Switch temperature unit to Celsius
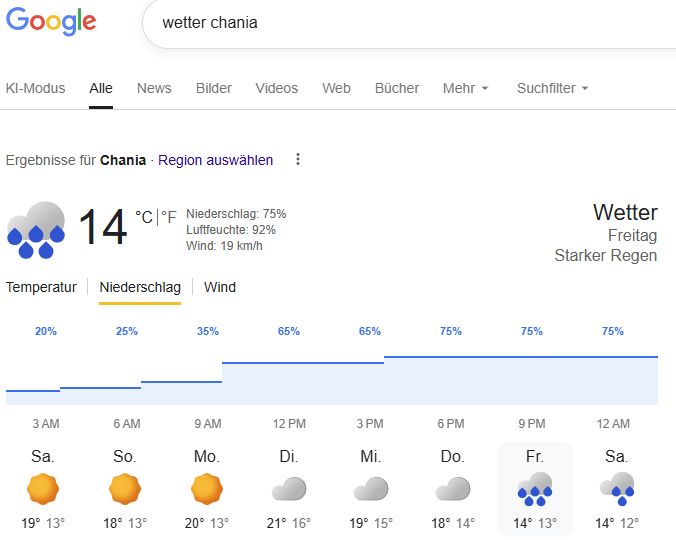Viewport: 676px width, 540px height. click(144, 217)
